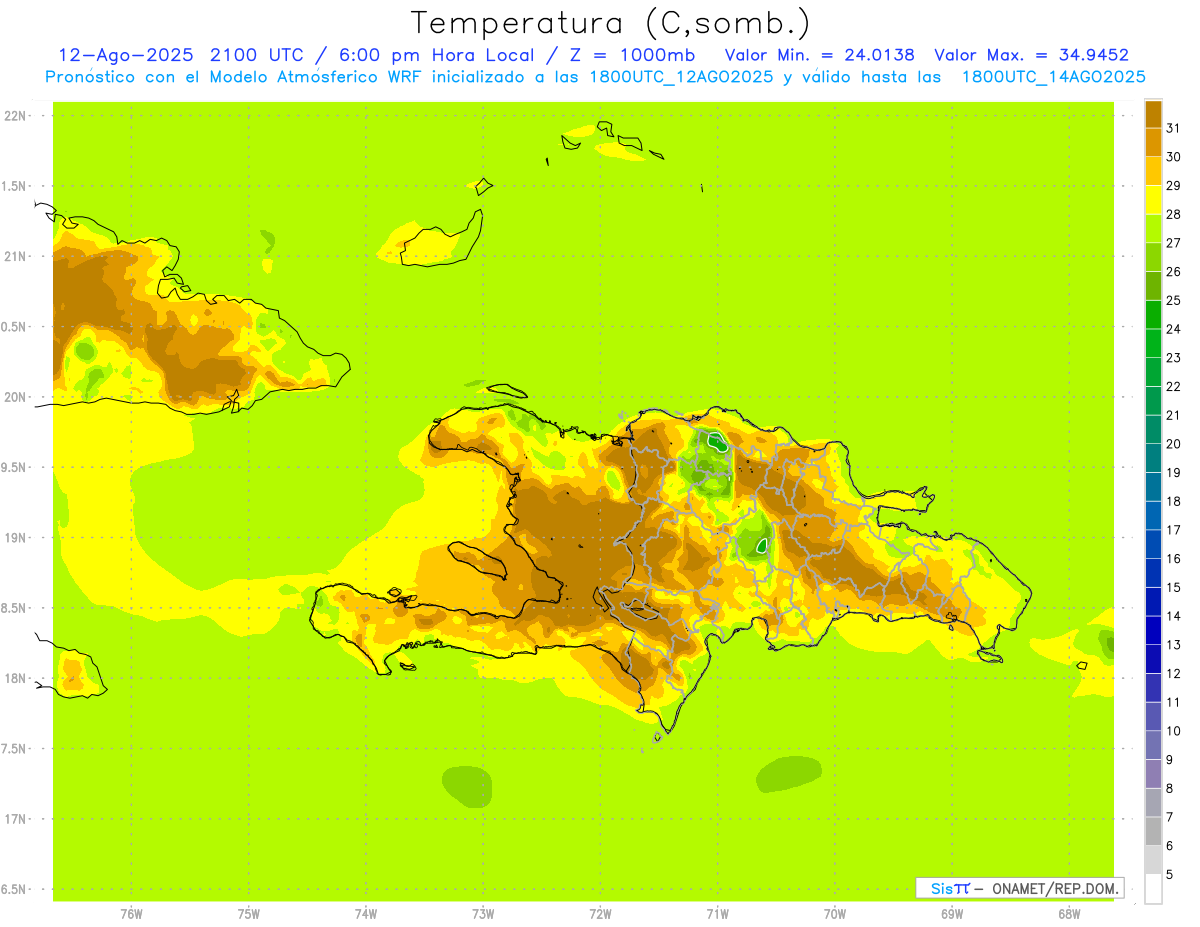Click the 'Valor Max. = 34.9452' text
Viewport: 1200px width, 927px height.
click(x=1032, y=55)
